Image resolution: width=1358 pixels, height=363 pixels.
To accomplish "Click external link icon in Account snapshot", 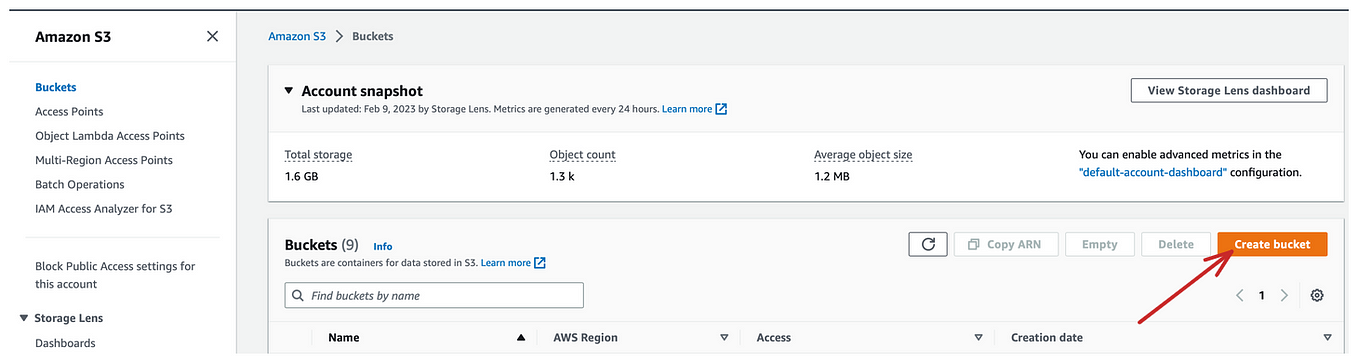I will click(x=722, y=109).
